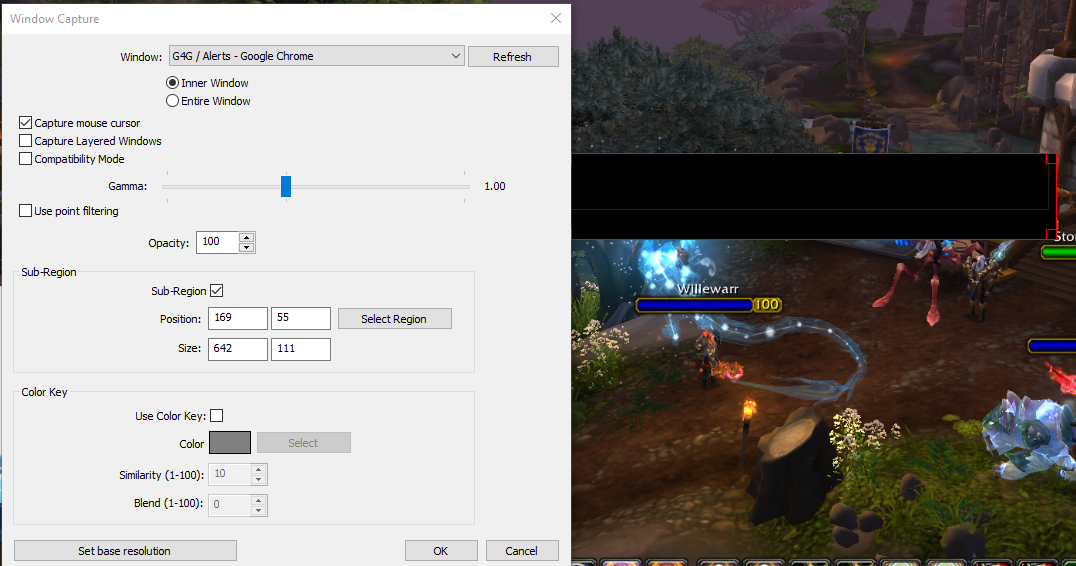Click the Position X field showing 169
1076x566 pixels.
237,318
